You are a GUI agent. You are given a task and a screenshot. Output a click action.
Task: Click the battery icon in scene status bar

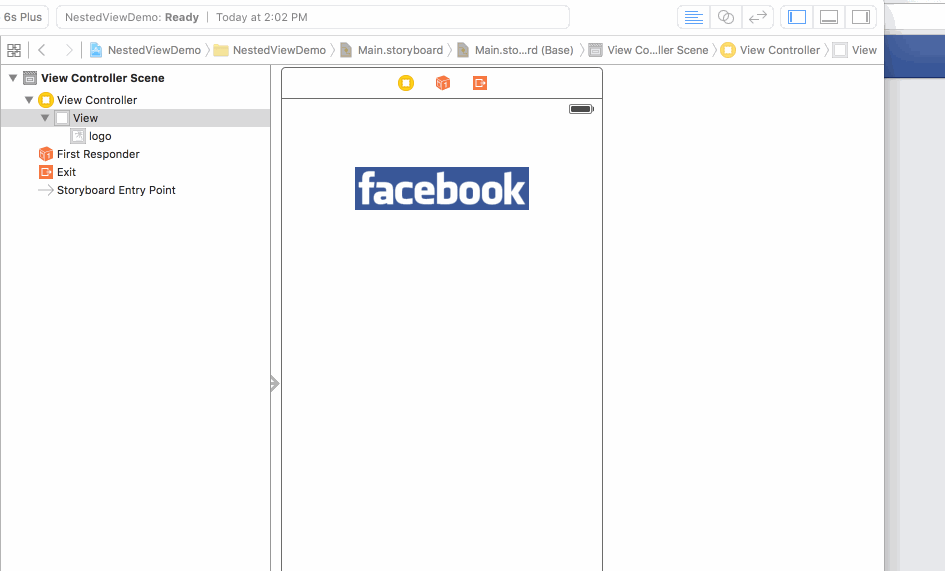(582, 109)
